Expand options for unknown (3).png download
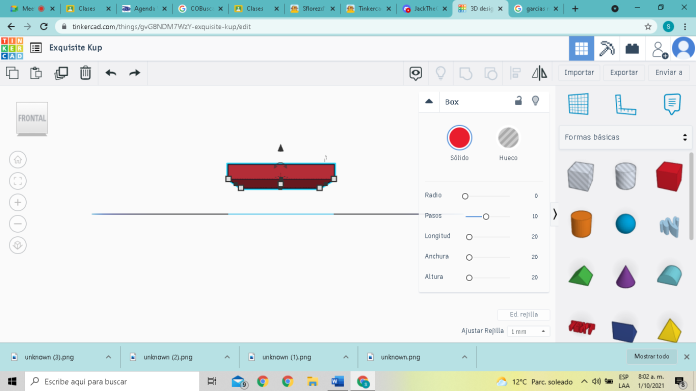Viewport: 696px width, 391px height. point(108,357)
